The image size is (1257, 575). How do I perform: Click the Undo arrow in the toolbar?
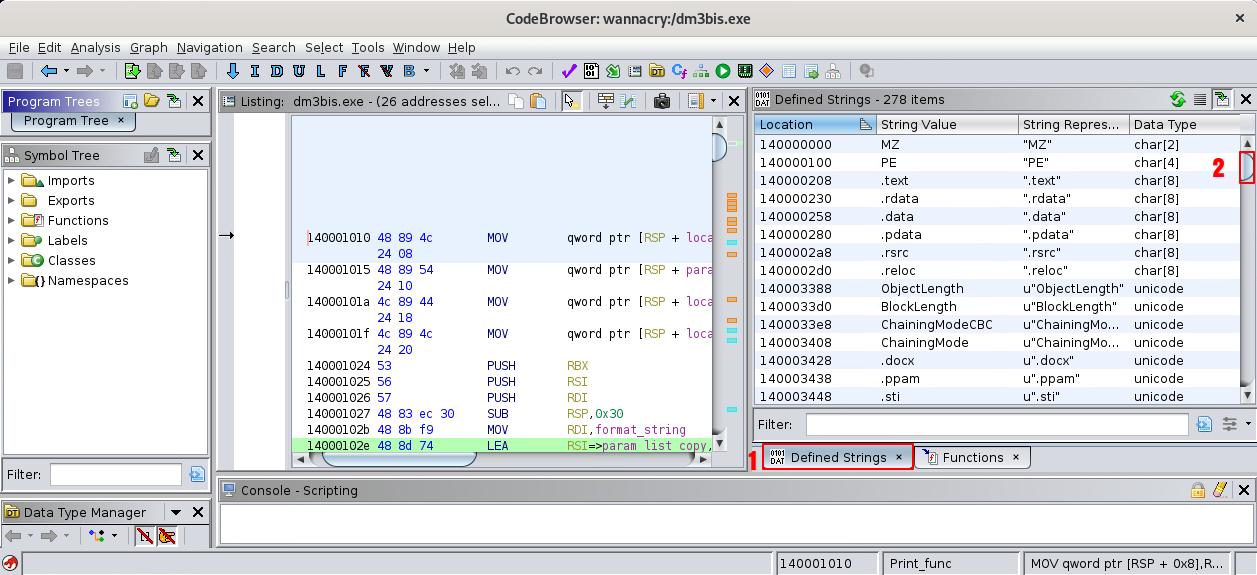point(513,71)
